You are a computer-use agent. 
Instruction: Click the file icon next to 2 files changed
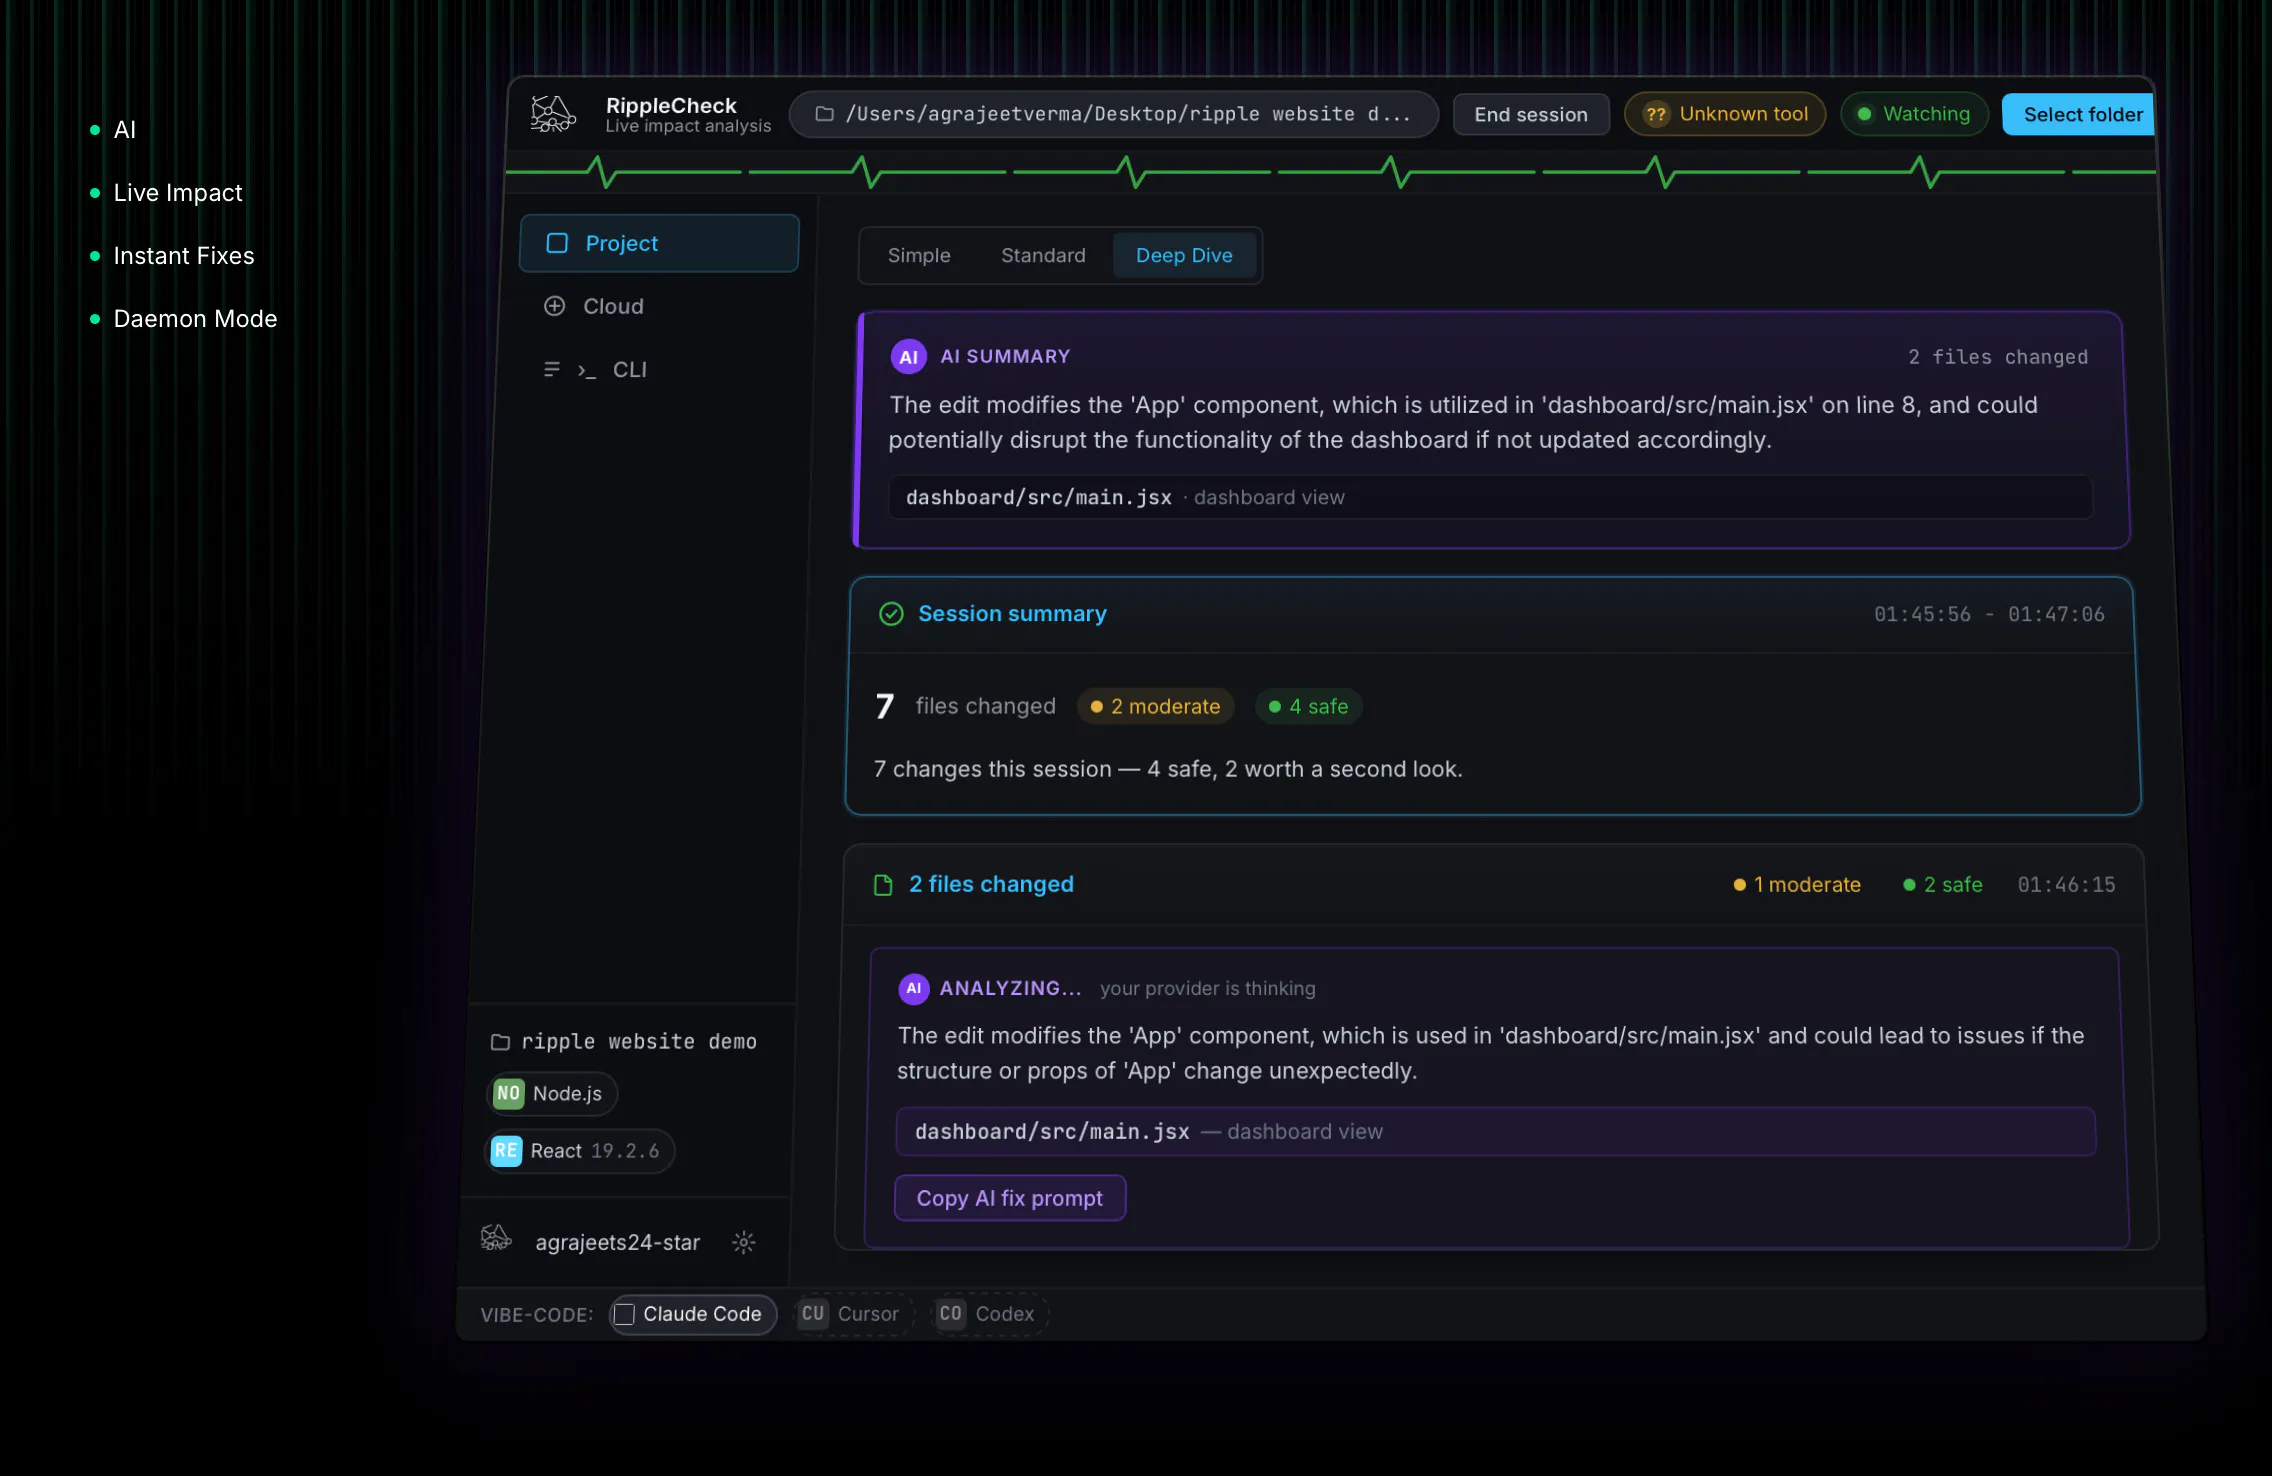click(x=883, y=885)
